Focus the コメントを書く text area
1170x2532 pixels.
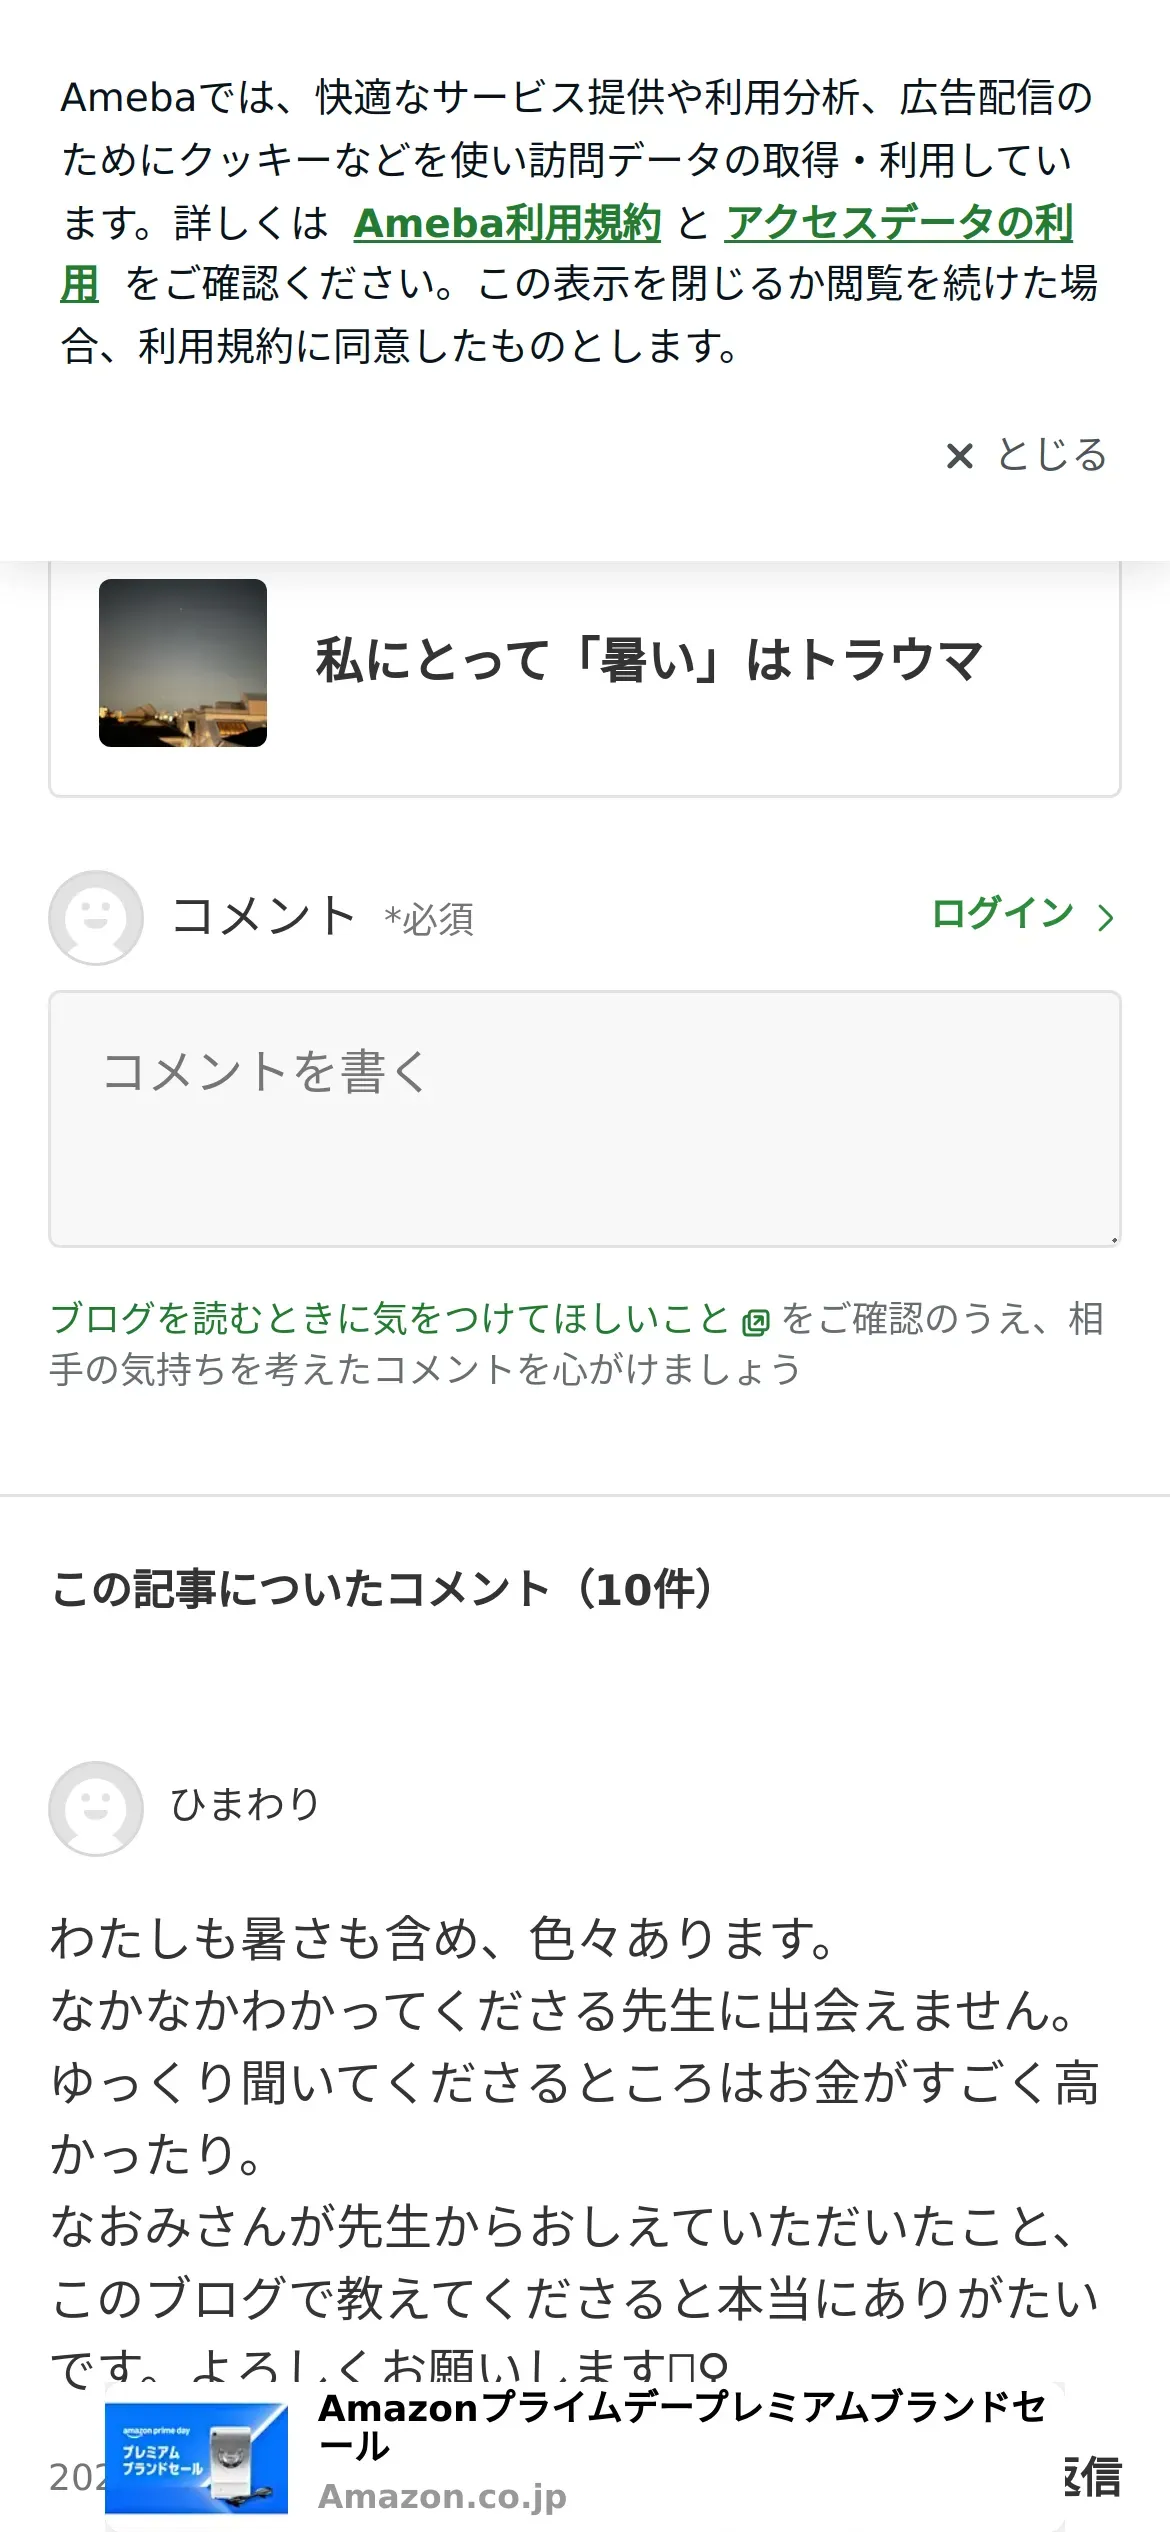(x=585, y=1119)
